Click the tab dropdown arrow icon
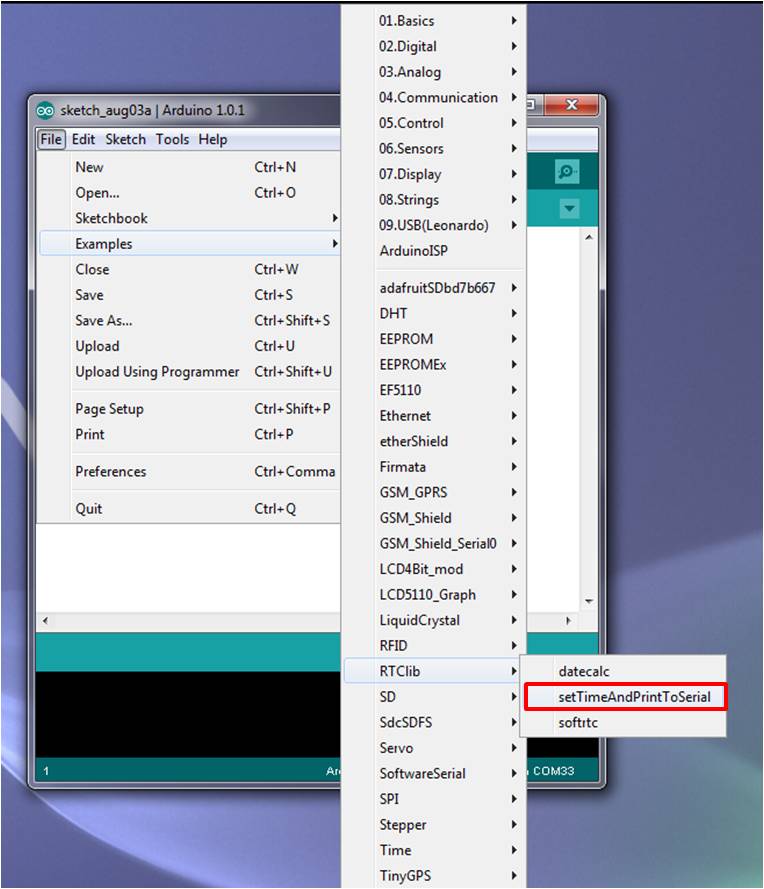 tap(569, 209)
